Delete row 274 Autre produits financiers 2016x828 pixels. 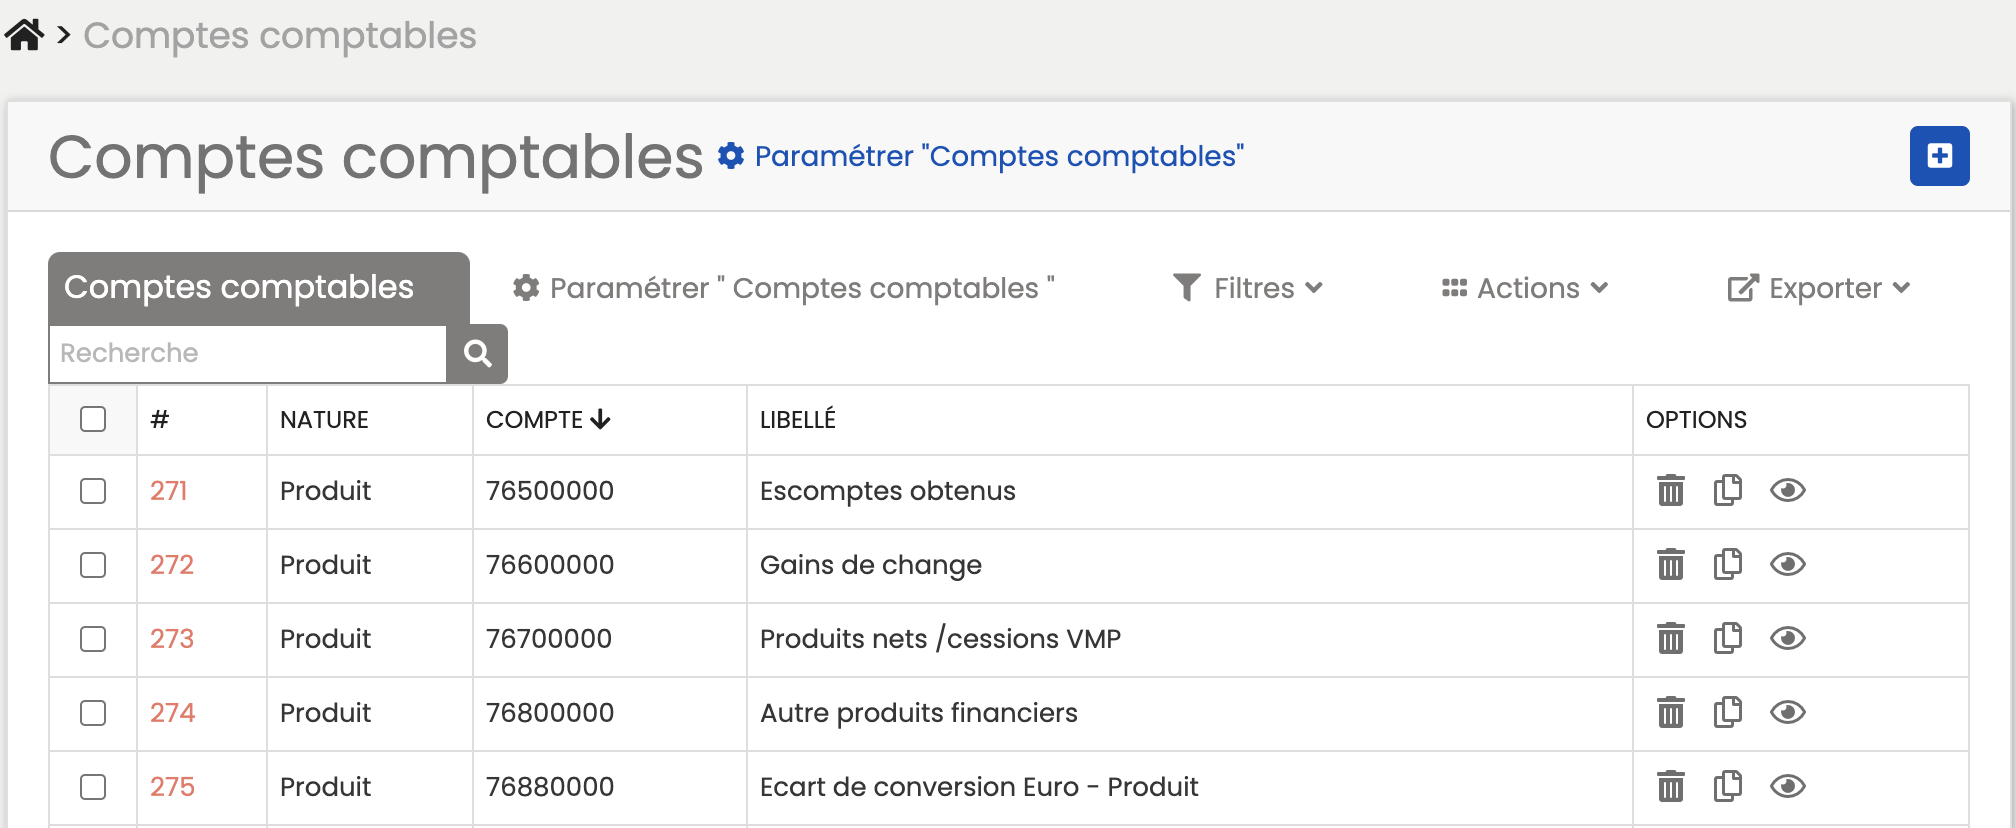click(x=1670, y=713)
